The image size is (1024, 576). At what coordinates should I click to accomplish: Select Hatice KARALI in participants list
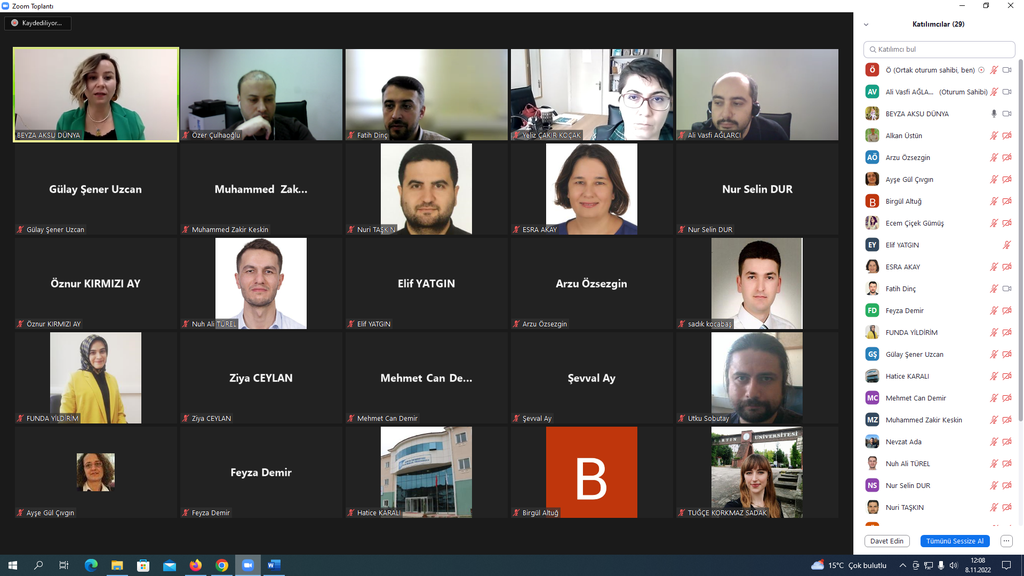tap(907, 376)
